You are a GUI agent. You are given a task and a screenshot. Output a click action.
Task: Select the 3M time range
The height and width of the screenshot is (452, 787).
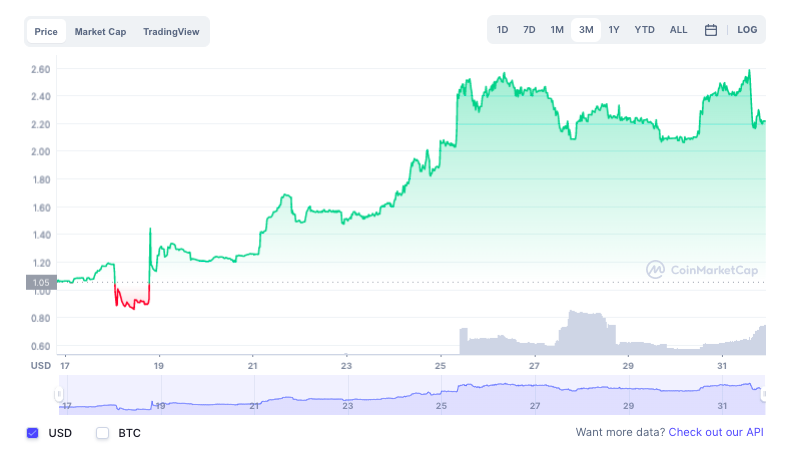586,30
